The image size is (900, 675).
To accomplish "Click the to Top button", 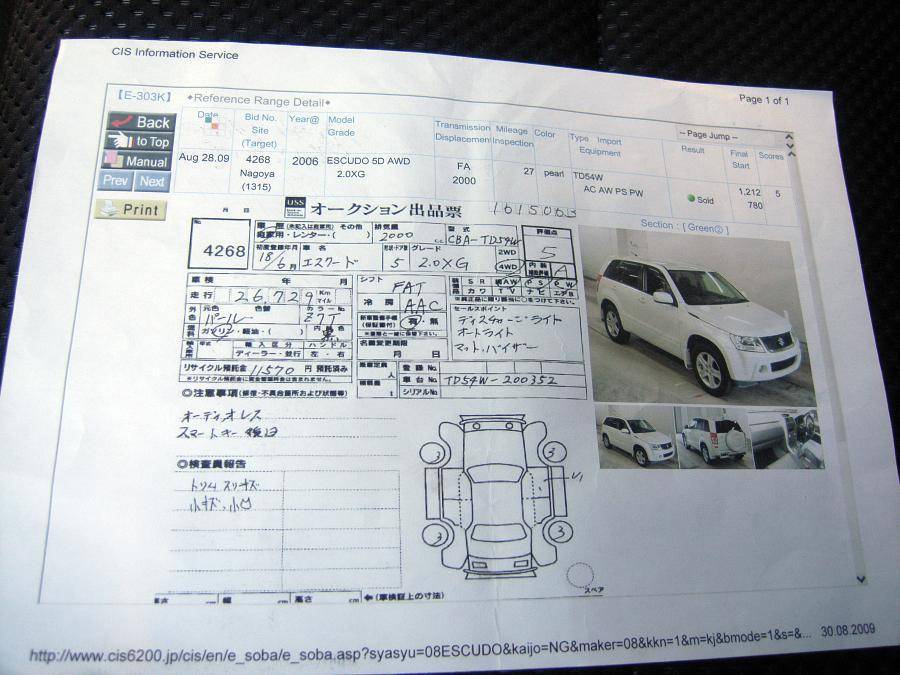I will click(139, 141).
